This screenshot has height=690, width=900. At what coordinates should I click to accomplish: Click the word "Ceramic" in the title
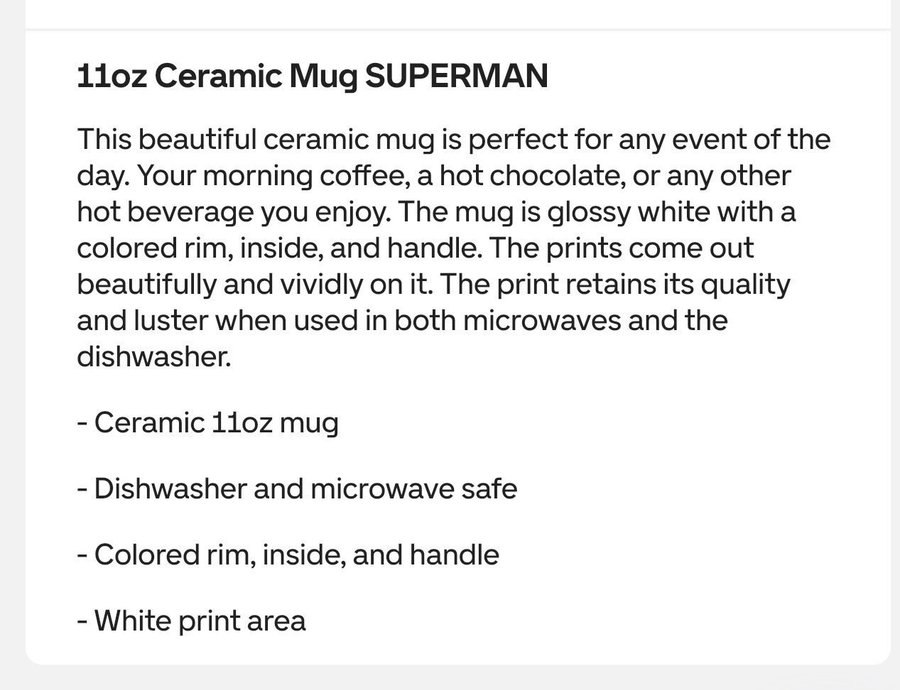(x=212, y=77)
